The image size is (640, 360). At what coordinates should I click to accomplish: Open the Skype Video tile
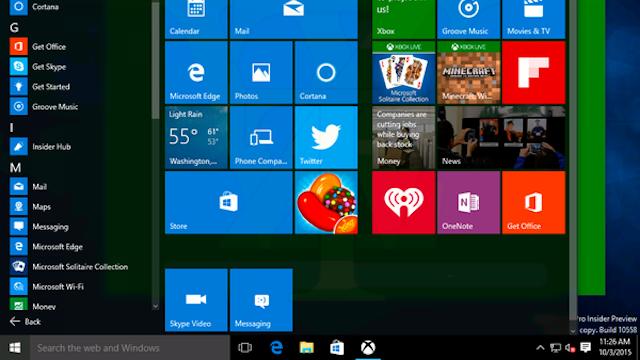[196, 300]
